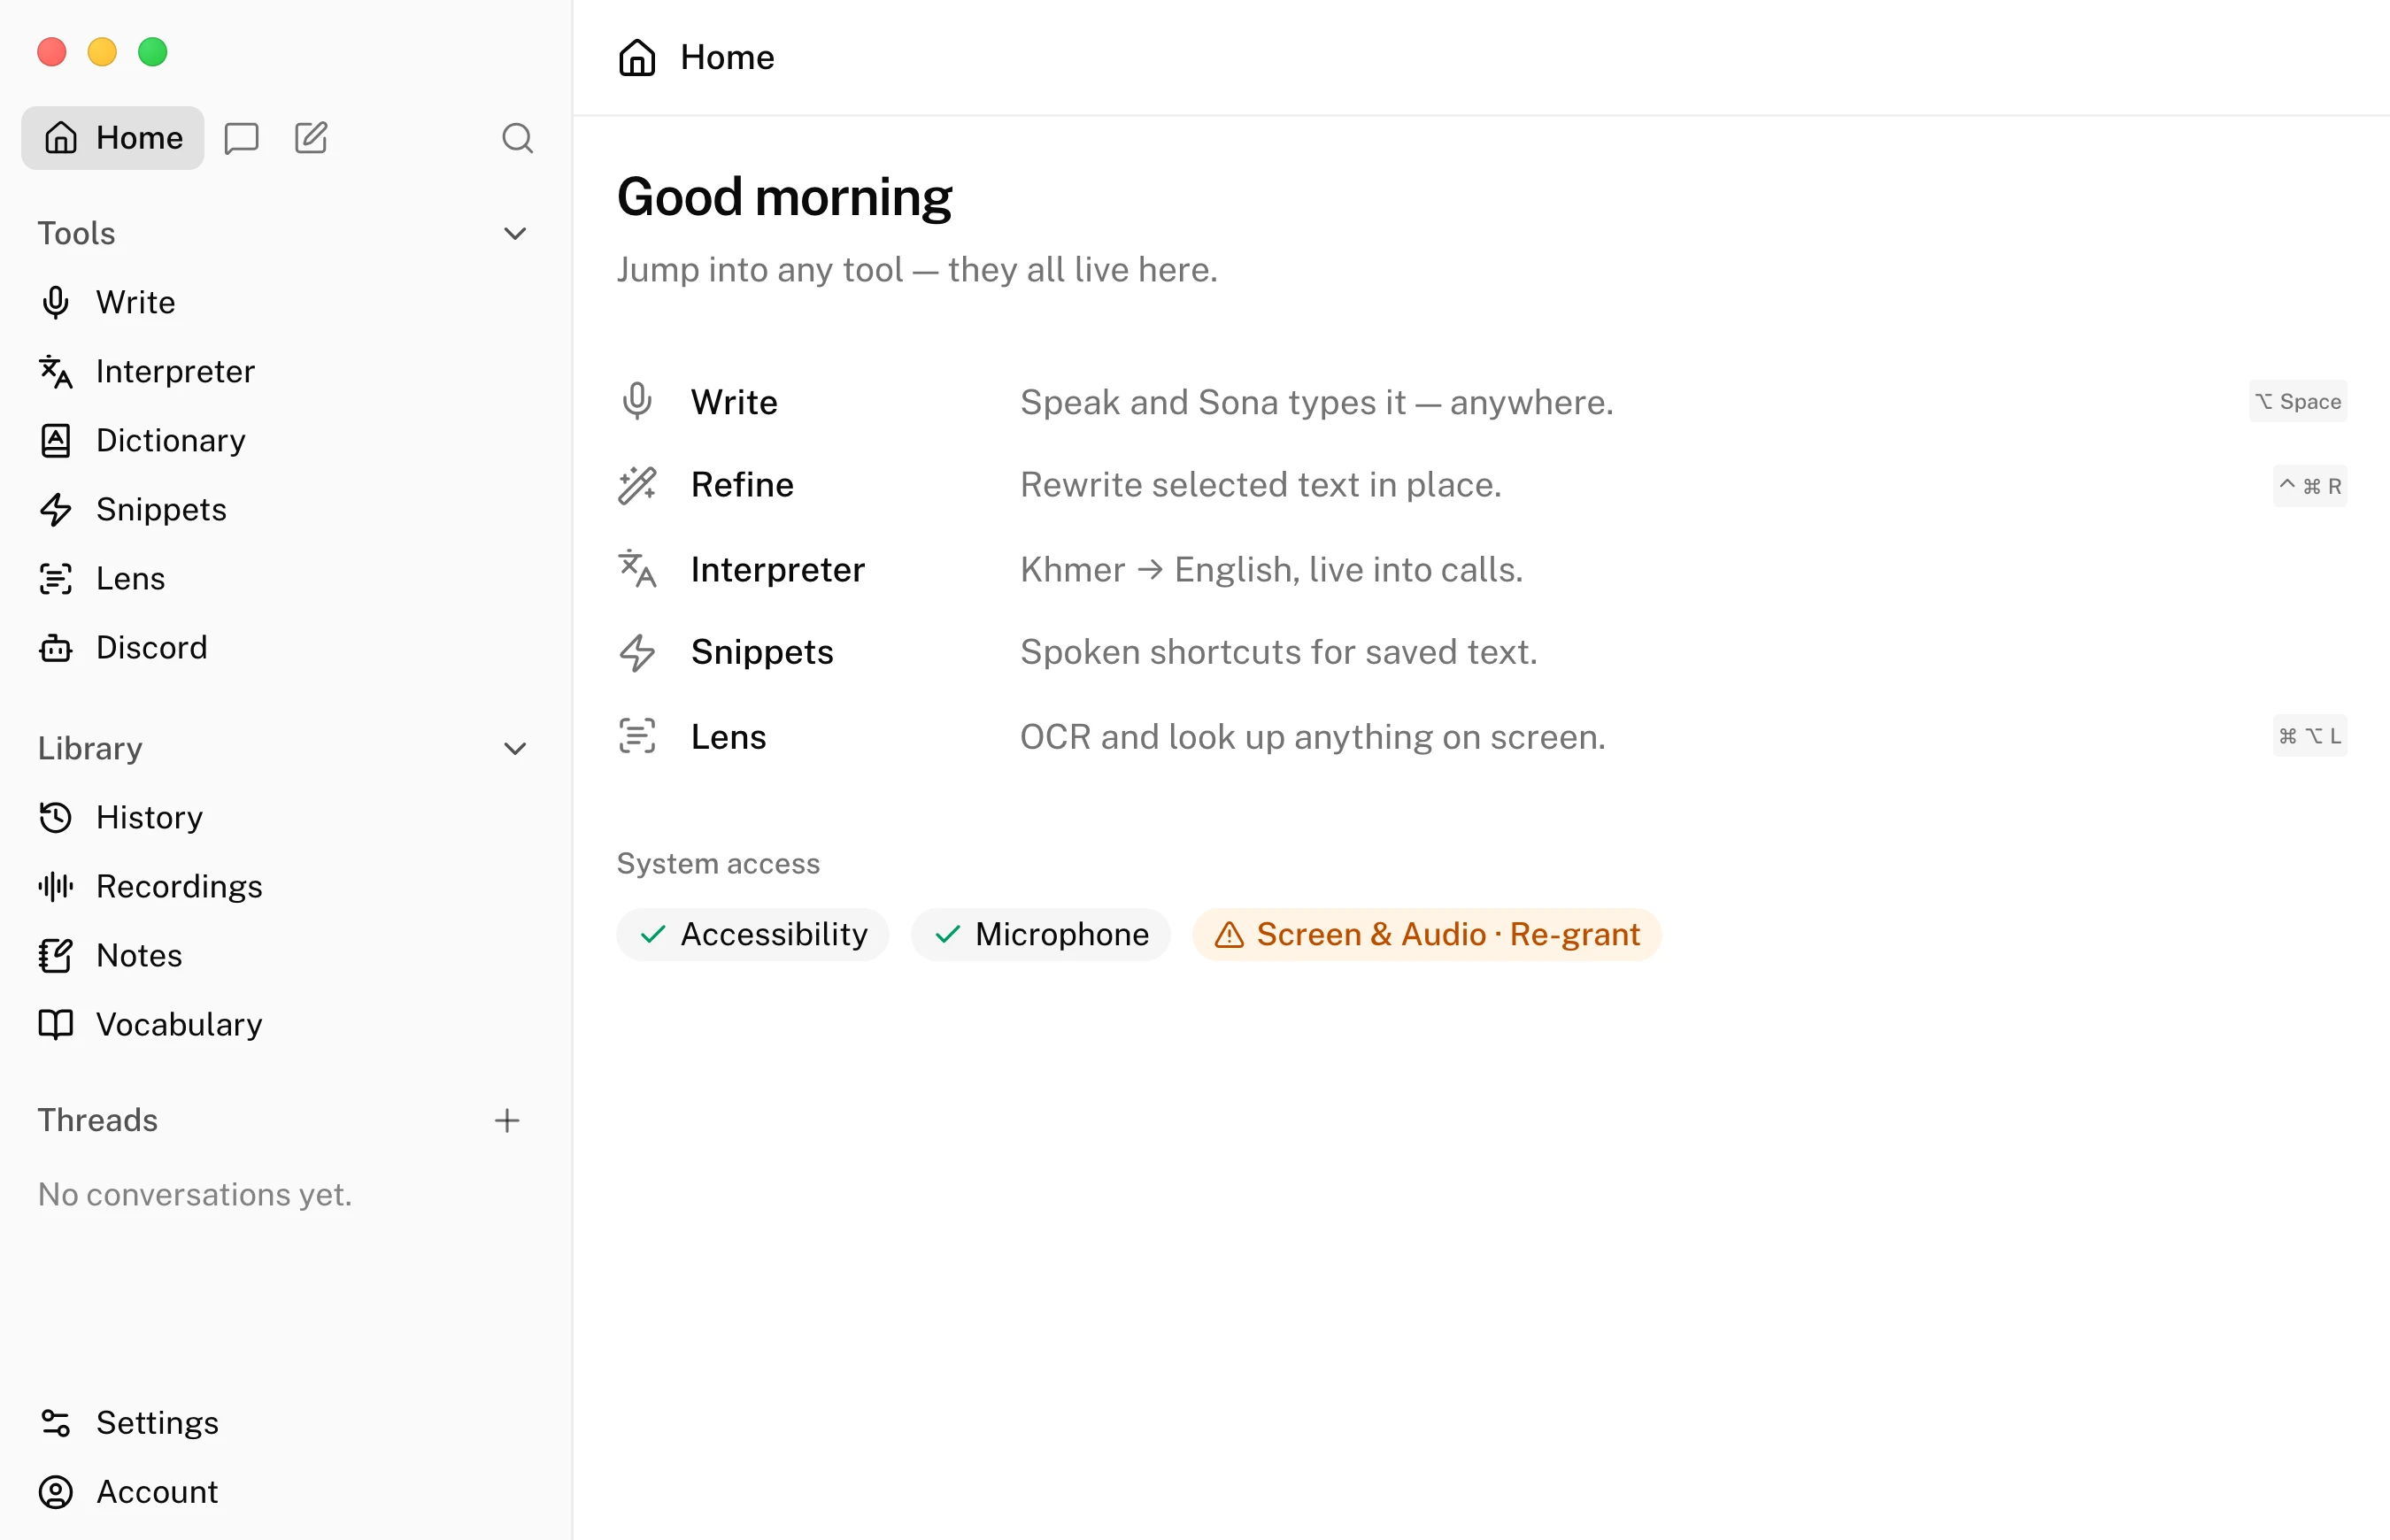The width and height of the screenshot is (2390, 1540).
Task: Click the 'System access' label
Action: [x=718, y=863]
